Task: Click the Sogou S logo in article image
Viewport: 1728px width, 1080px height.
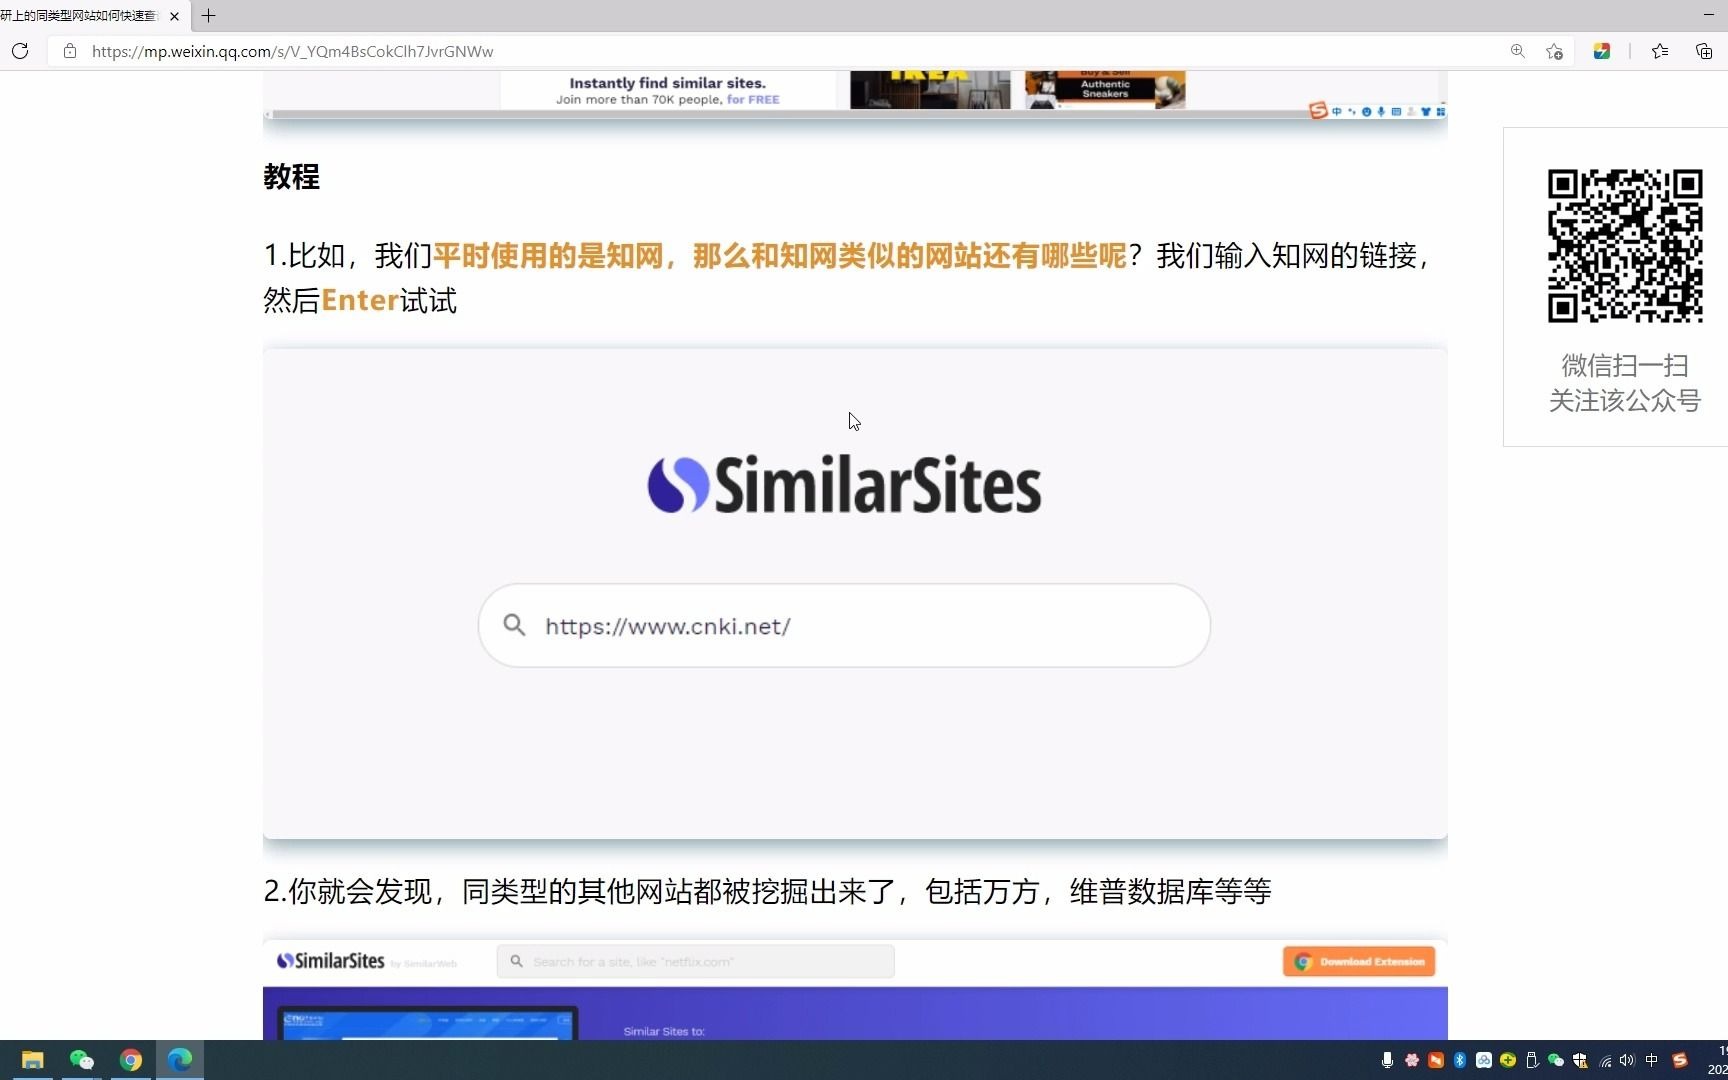Action: pos(1318,111)
